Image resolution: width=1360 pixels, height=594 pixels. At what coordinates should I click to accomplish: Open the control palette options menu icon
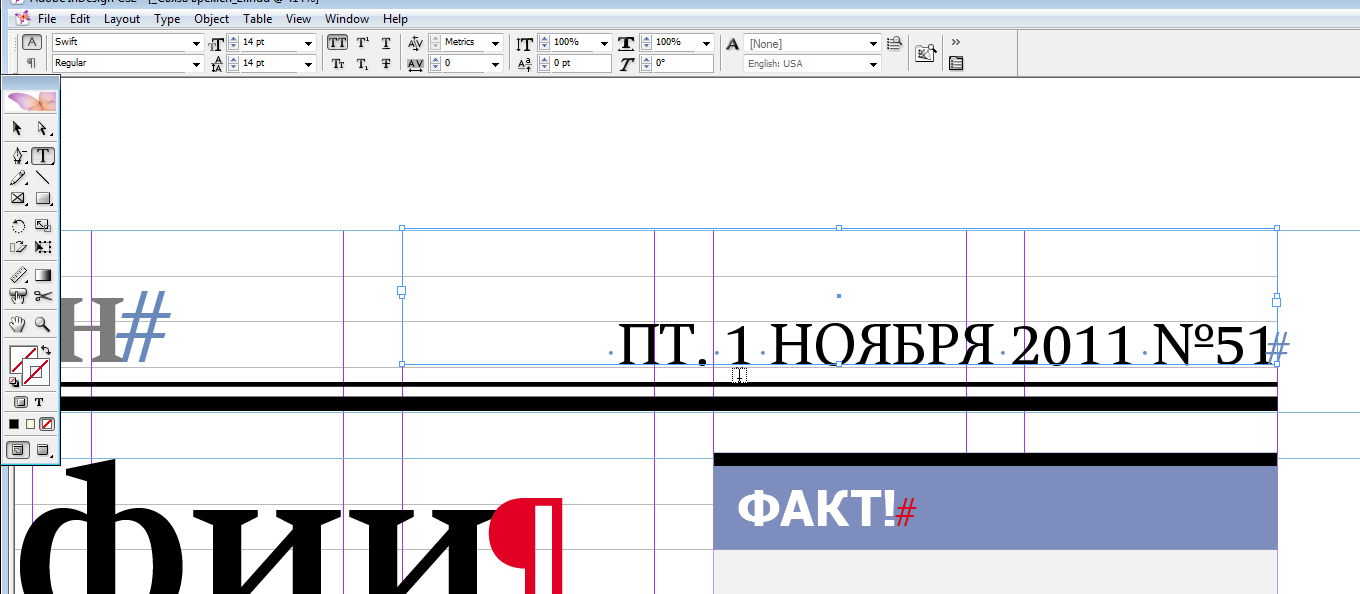957,63
